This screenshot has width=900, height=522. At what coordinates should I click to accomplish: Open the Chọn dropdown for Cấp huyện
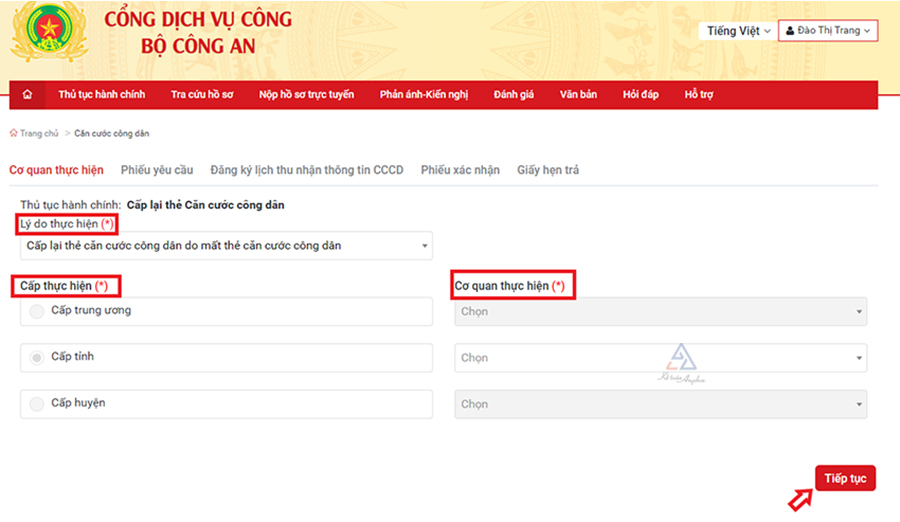[x=661, y=404]
